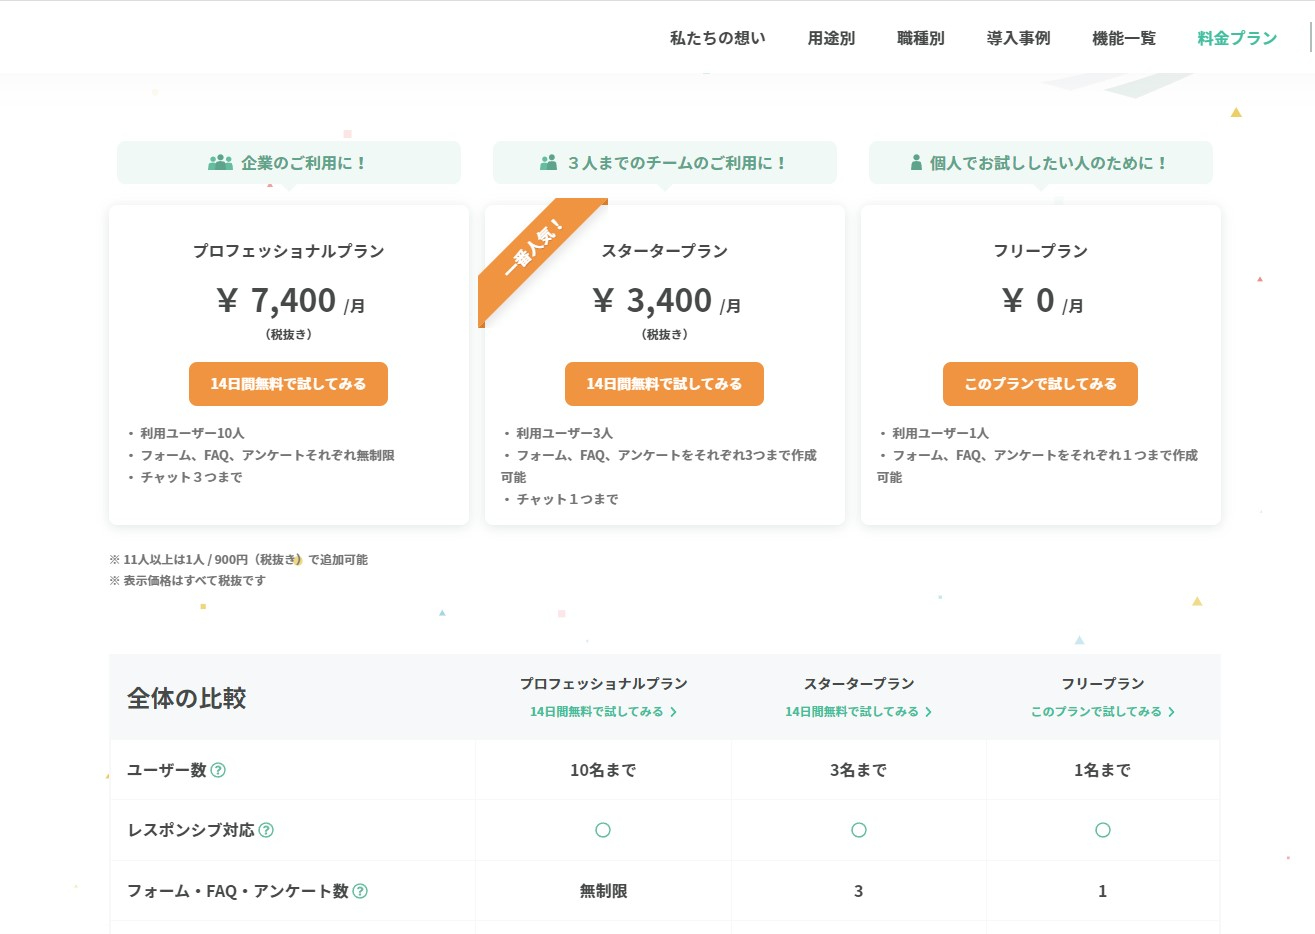This screenshot has height=934, width=1315.
Task: Click the circle mark under プロフェッショナルプラン column
Action: (603, 830)
